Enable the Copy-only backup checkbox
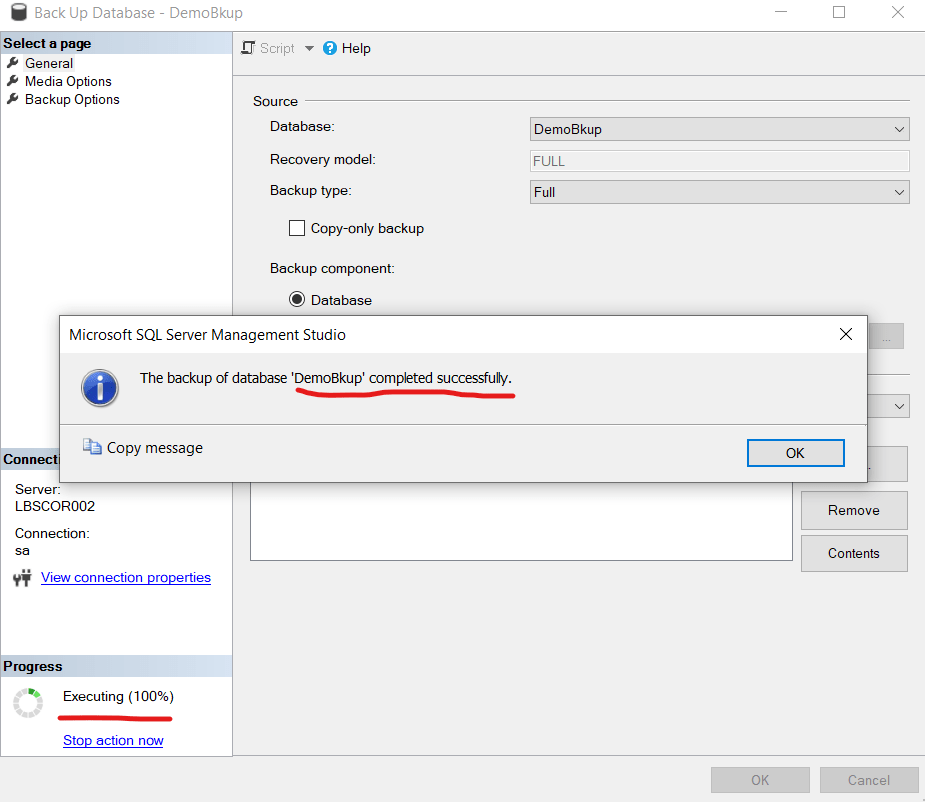 pos(297,228)
